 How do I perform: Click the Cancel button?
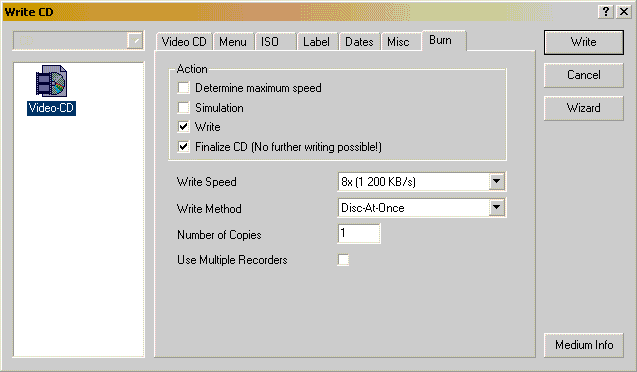pos(583,75)
